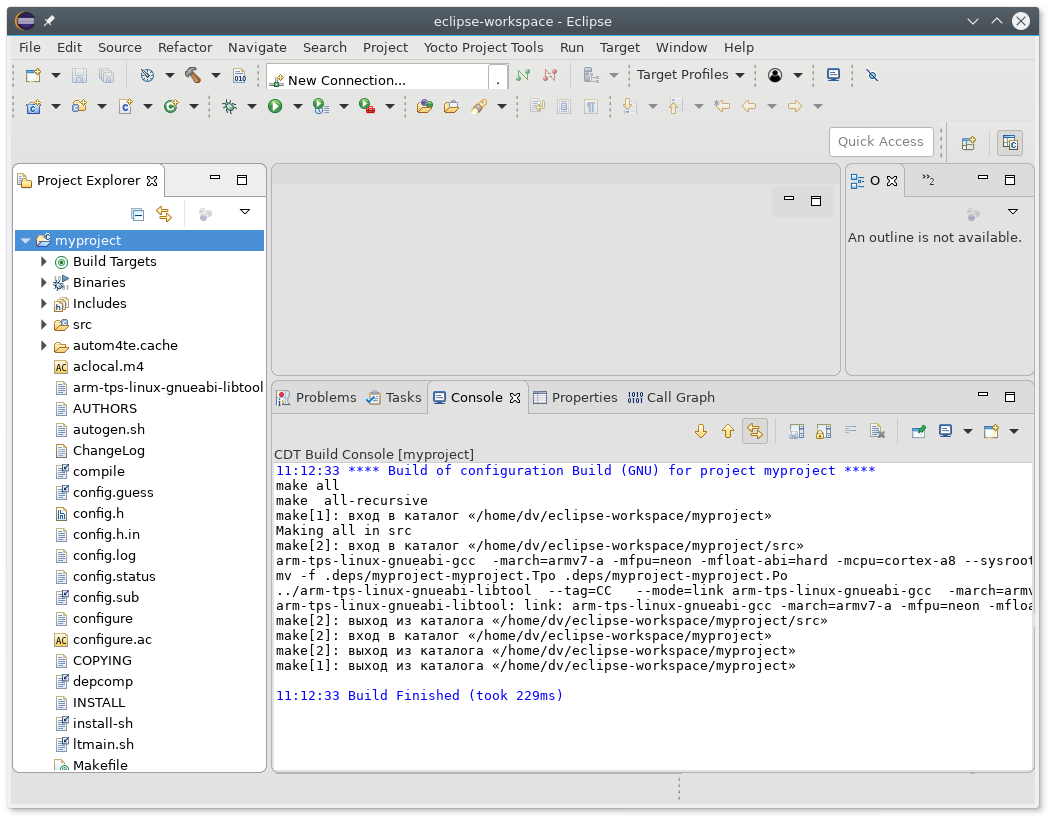
Task: Collapse the myproject tree node
Action: (26, 241)
